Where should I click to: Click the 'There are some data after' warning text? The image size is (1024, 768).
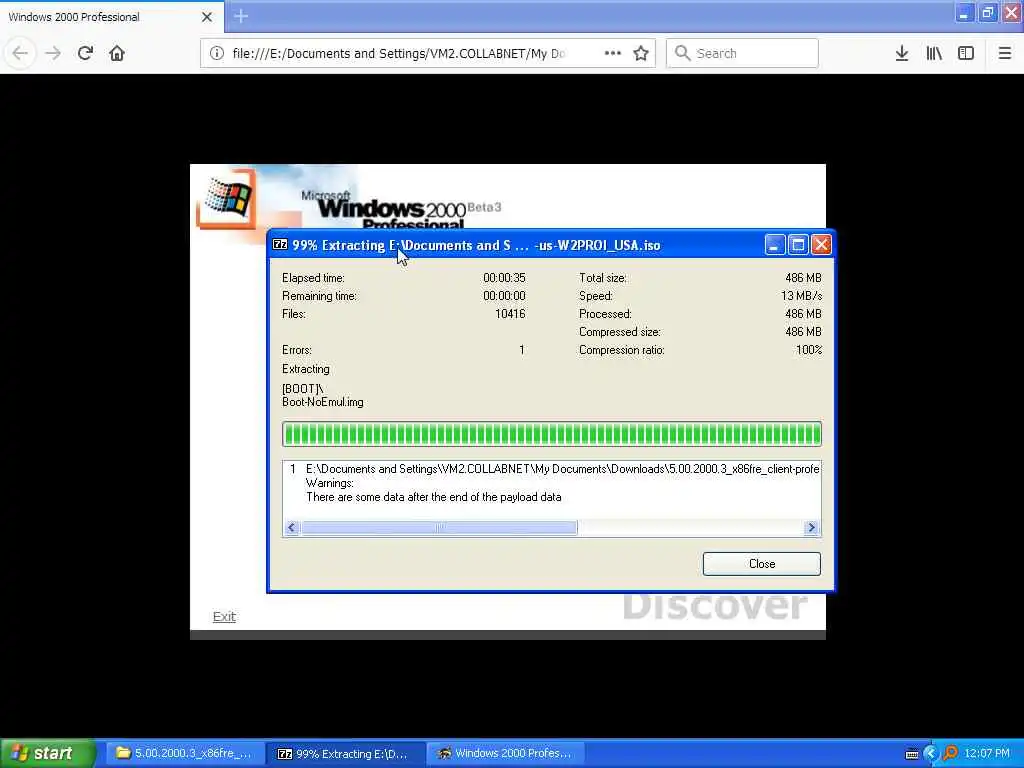point(434,497)
